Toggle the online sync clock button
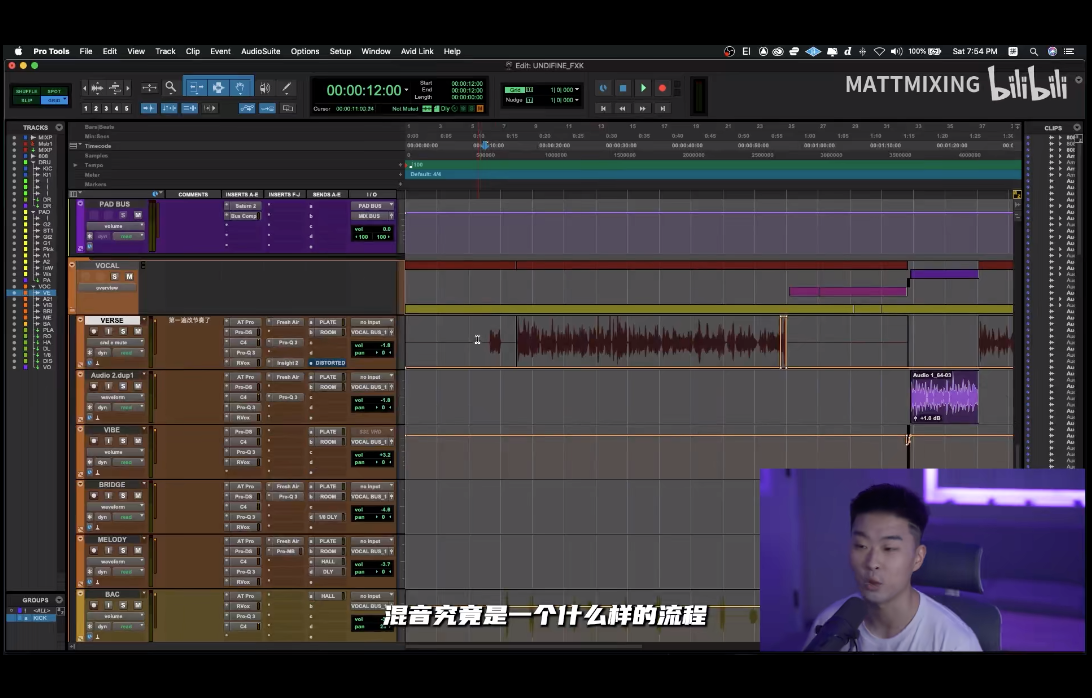This screenshot has height=698, width=1092. (x=603, y=88)
